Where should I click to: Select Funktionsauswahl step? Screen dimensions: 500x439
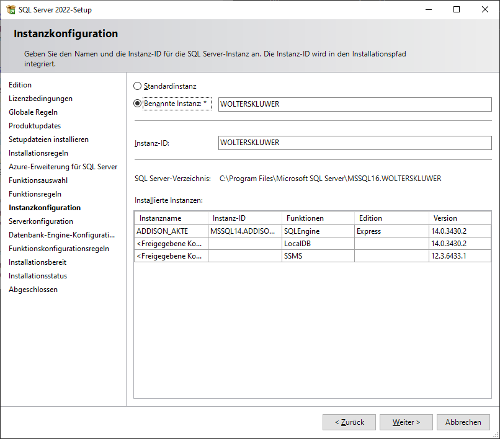38,180
